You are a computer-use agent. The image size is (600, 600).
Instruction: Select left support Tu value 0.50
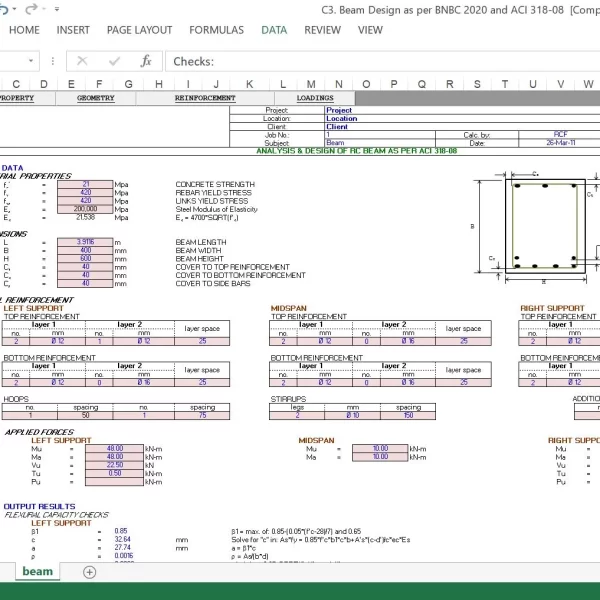pyautogui.click(x=114, y=473)
